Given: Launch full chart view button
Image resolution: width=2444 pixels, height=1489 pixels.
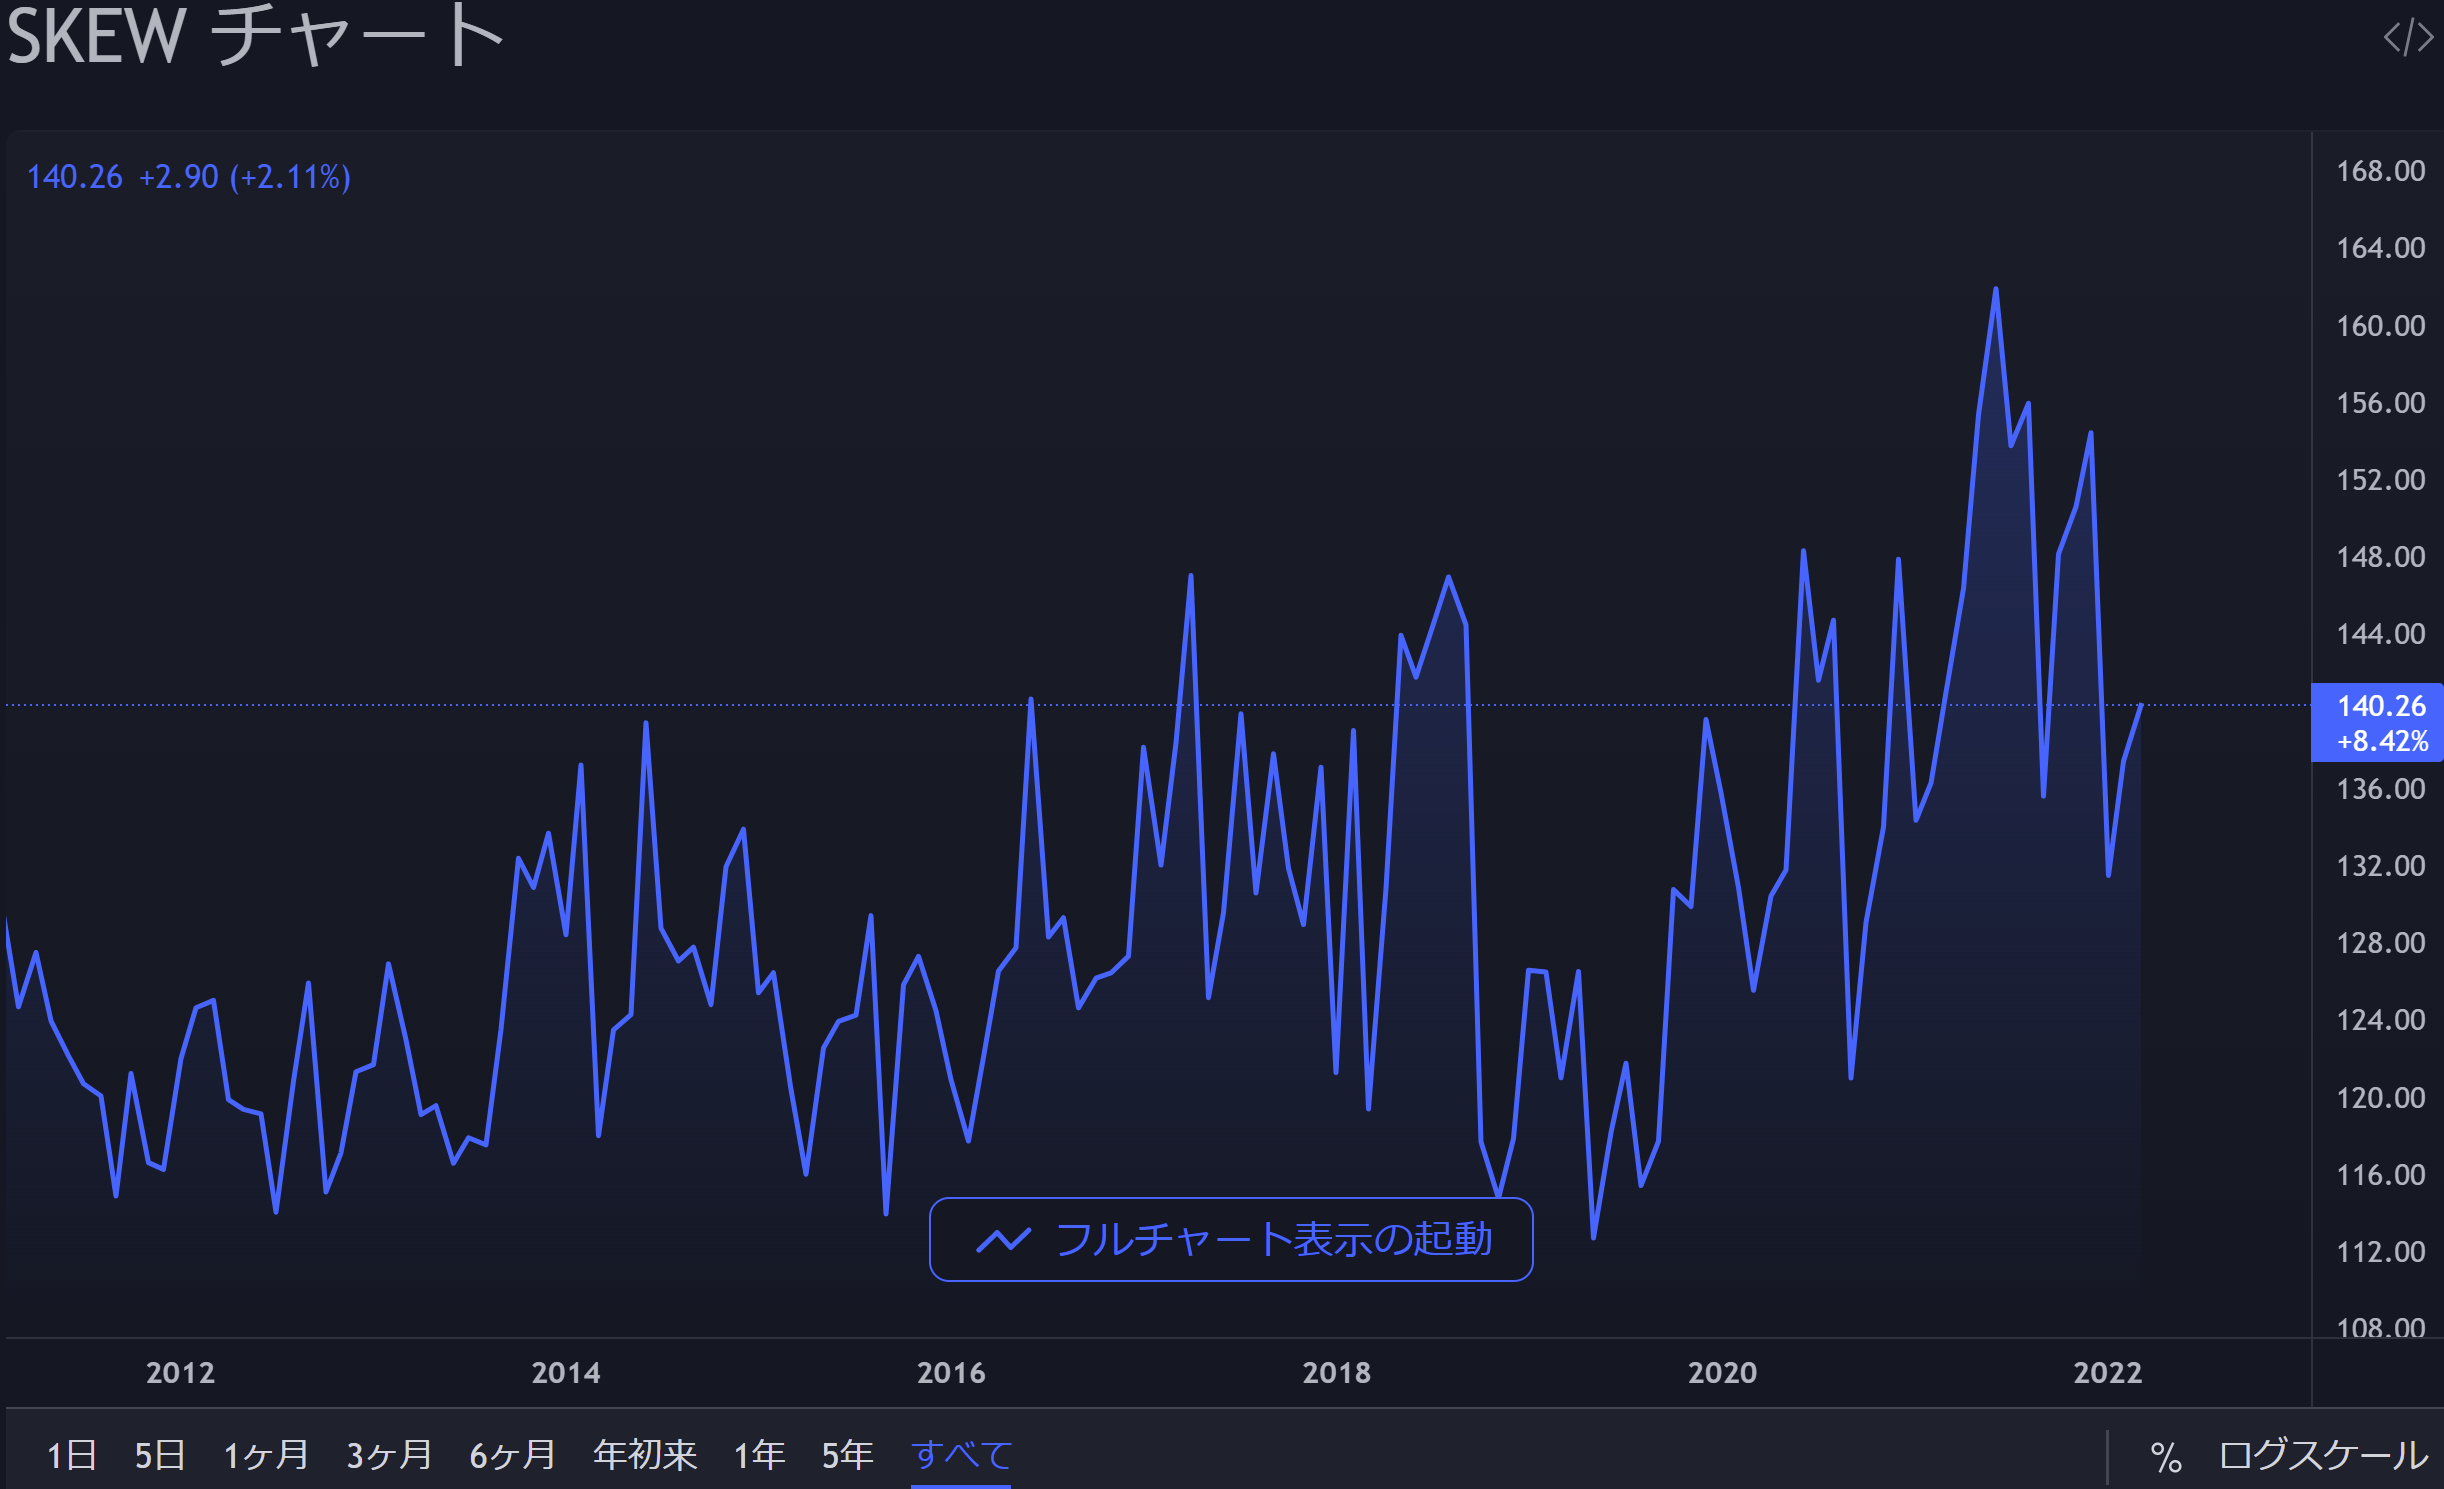Looking at the screenshot, I should (1231, 1240).
